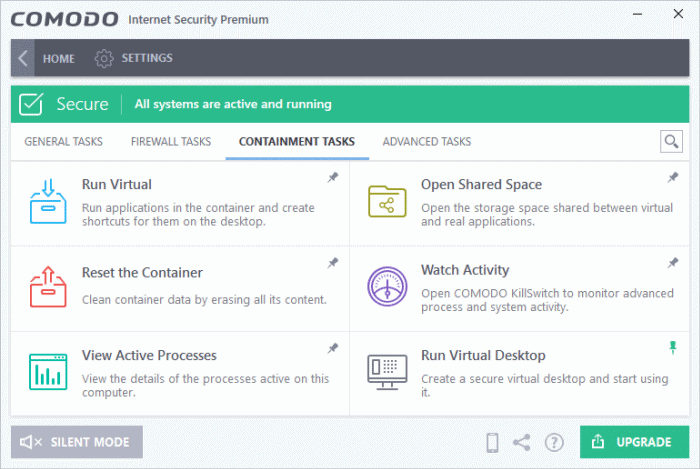Click 'Run applications in the container' description
Screen dimensions: 700x469
point(198,214)
